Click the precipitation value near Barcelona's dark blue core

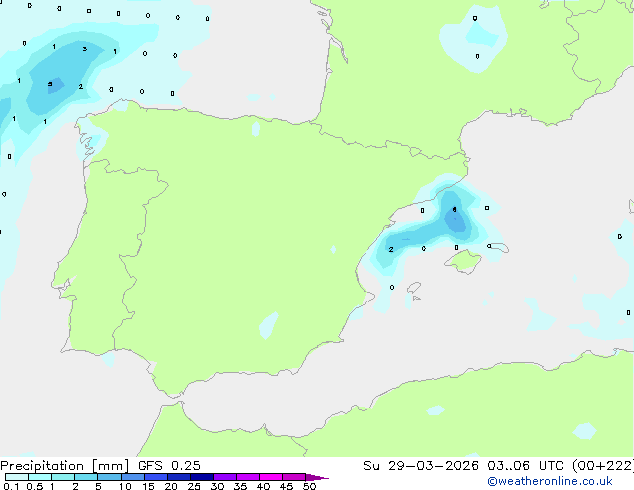pos(454,209)
